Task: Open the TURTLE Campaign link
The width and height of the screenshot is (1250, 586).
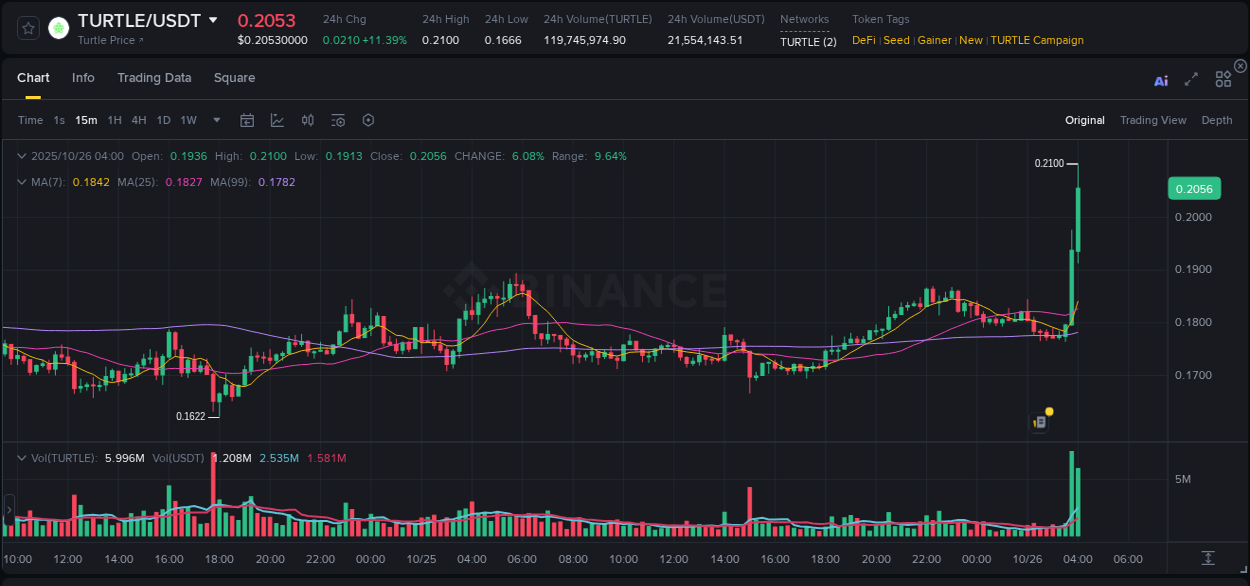Action: 1037,40
